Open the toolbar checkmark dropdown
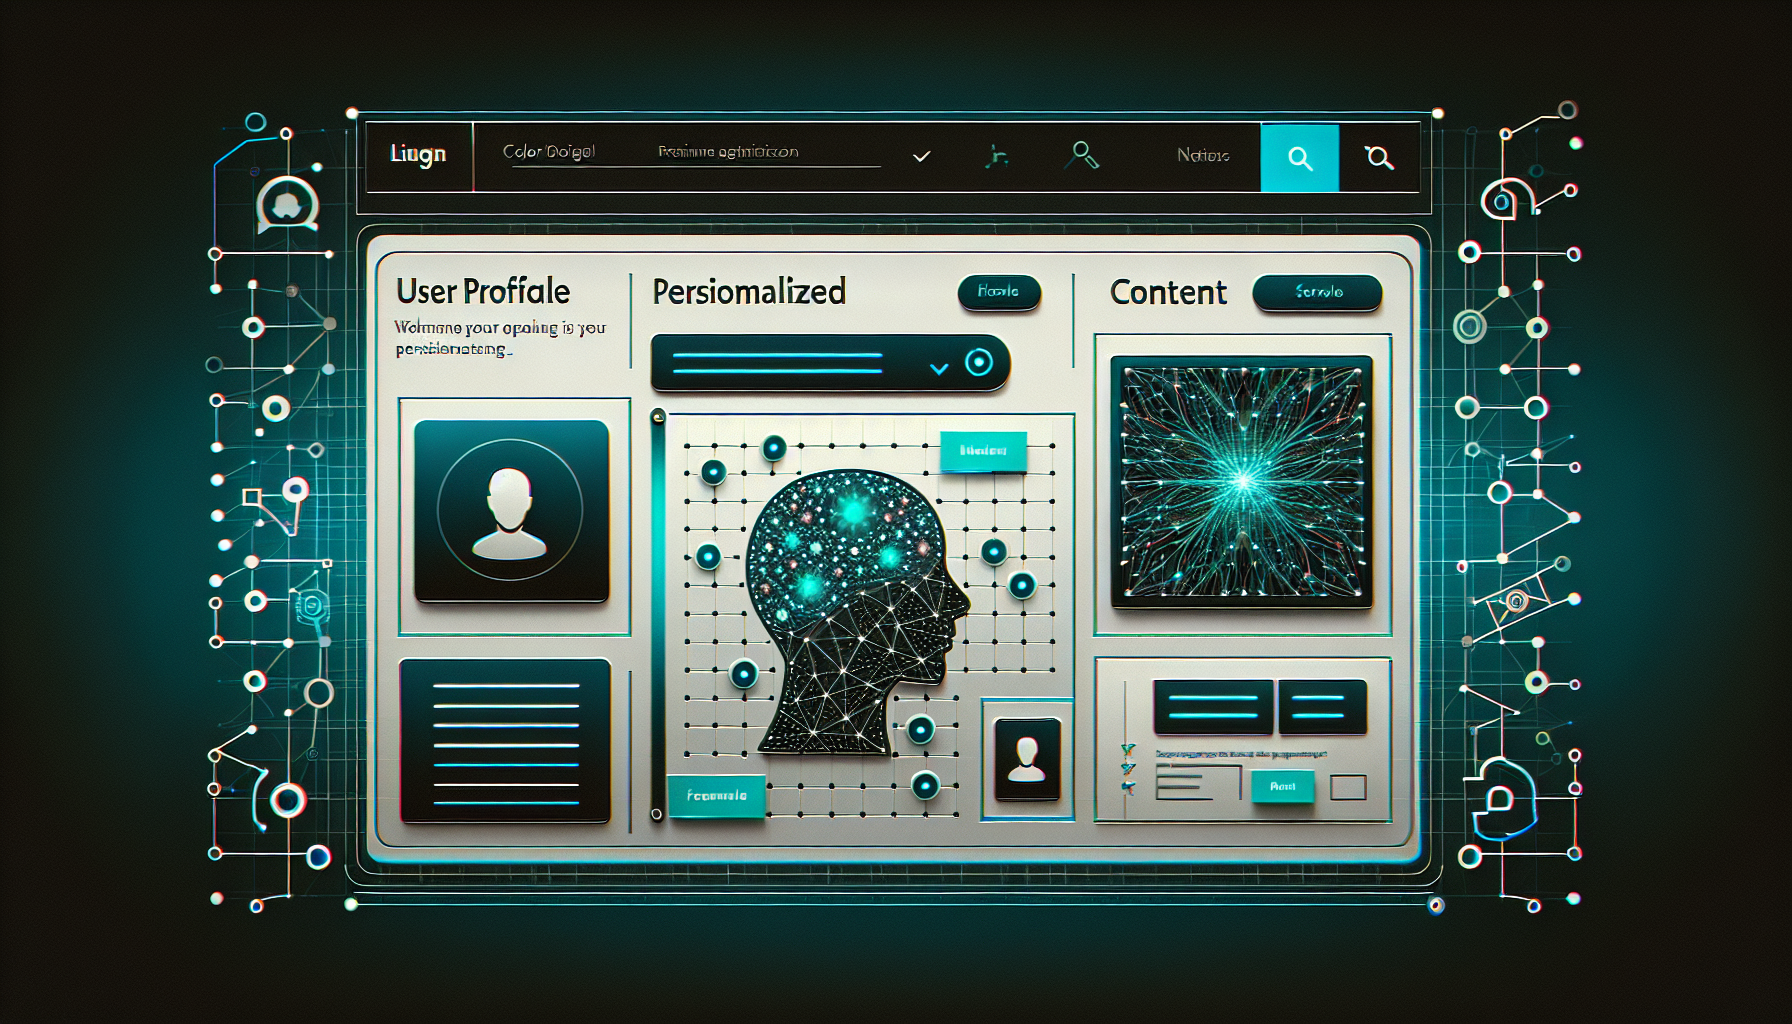The width and height of the screenshot is (1792, 1024). pos(922,156)
